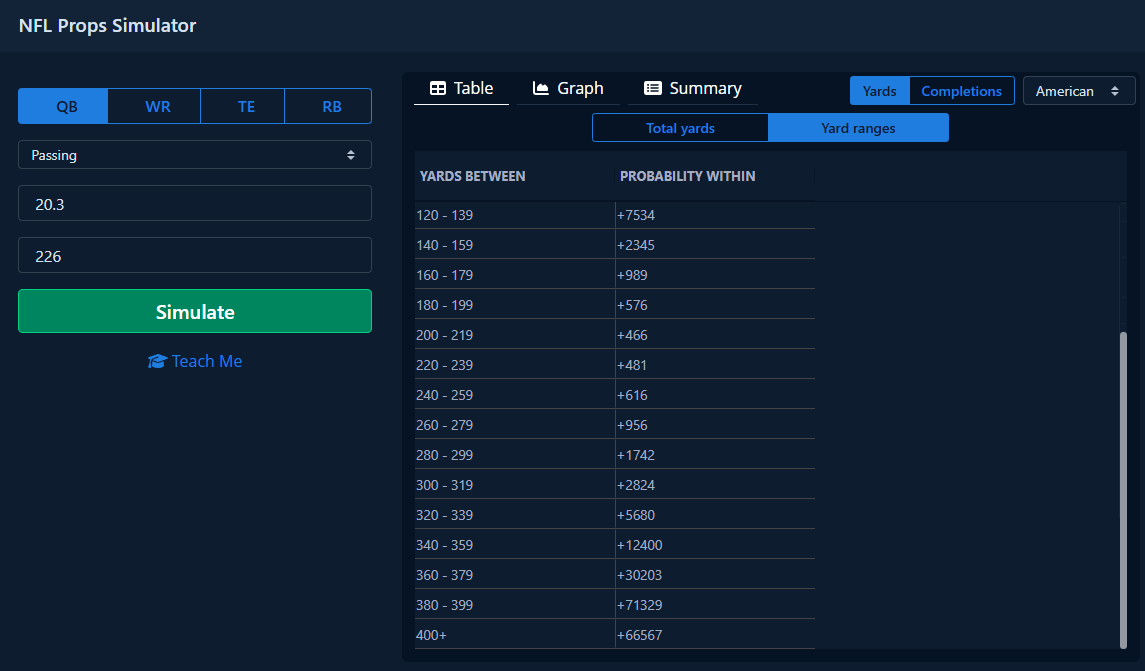The height and width of the screenshot is (671, 1145).
Task: Open the Teach Me link
Action: (206, 361)
